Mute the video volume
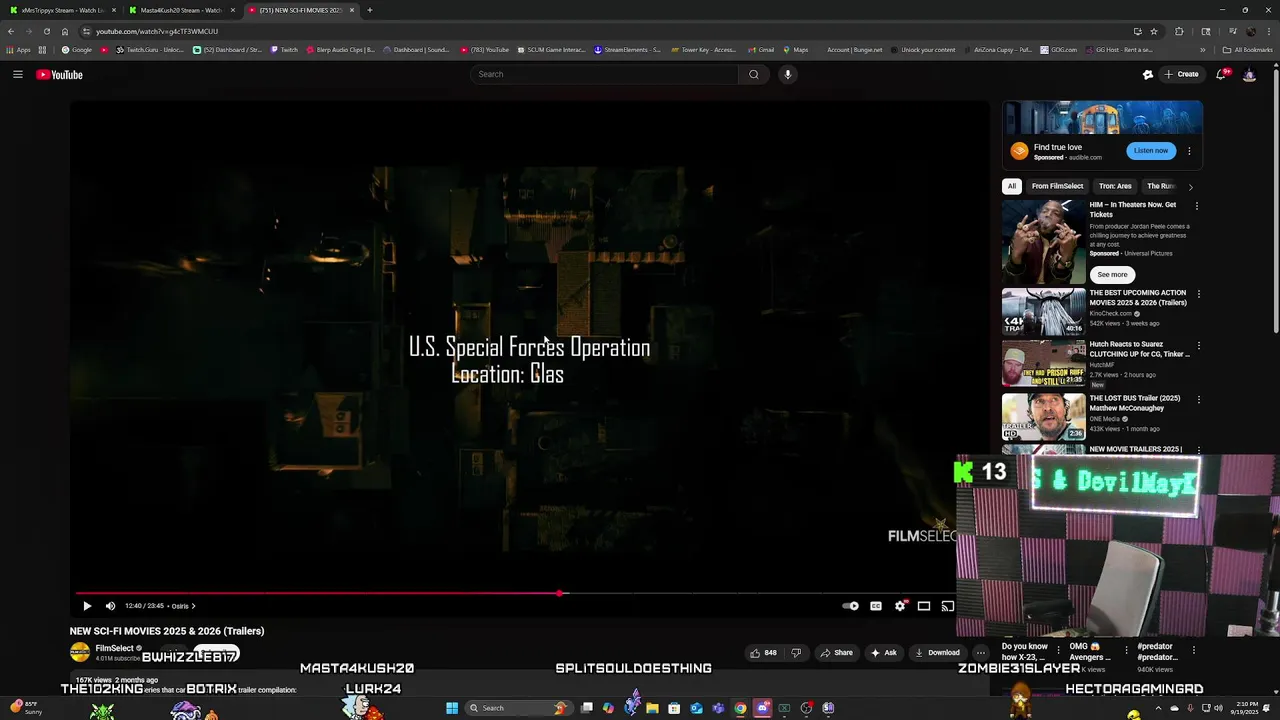The width and height of the screenshot is (1280, 720). pyautogui.click(x=110, y=606)
